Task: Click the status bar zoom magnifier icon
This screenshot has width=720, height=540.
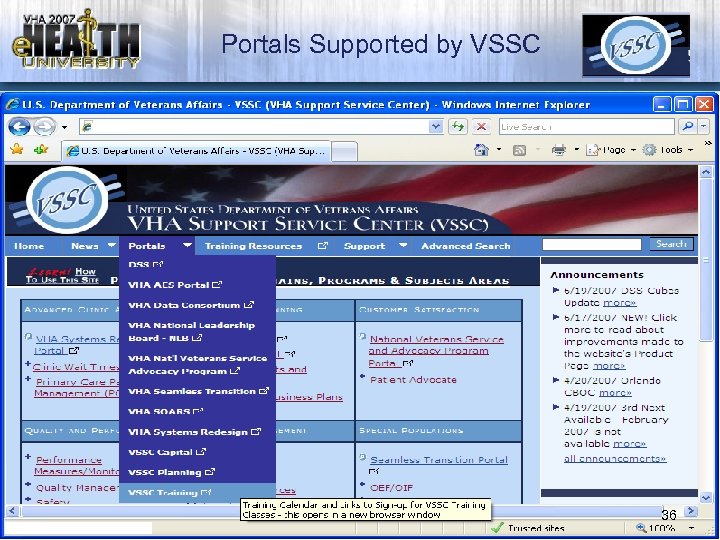Action: tap(641, 529)
